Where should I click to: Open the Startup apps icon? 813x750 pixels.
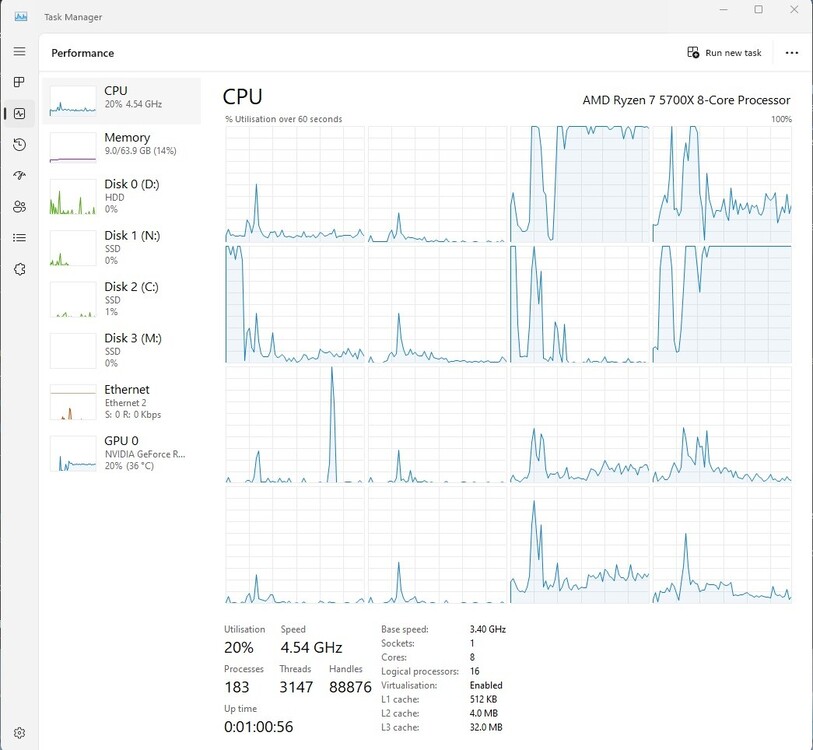pyautogui.click(x=19, y=175)
